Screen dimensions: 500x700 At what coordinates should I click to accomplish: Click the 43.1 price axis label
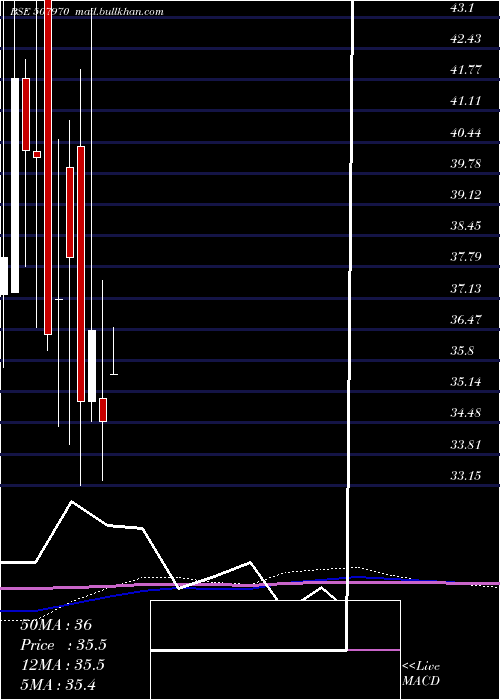[464, 8]
